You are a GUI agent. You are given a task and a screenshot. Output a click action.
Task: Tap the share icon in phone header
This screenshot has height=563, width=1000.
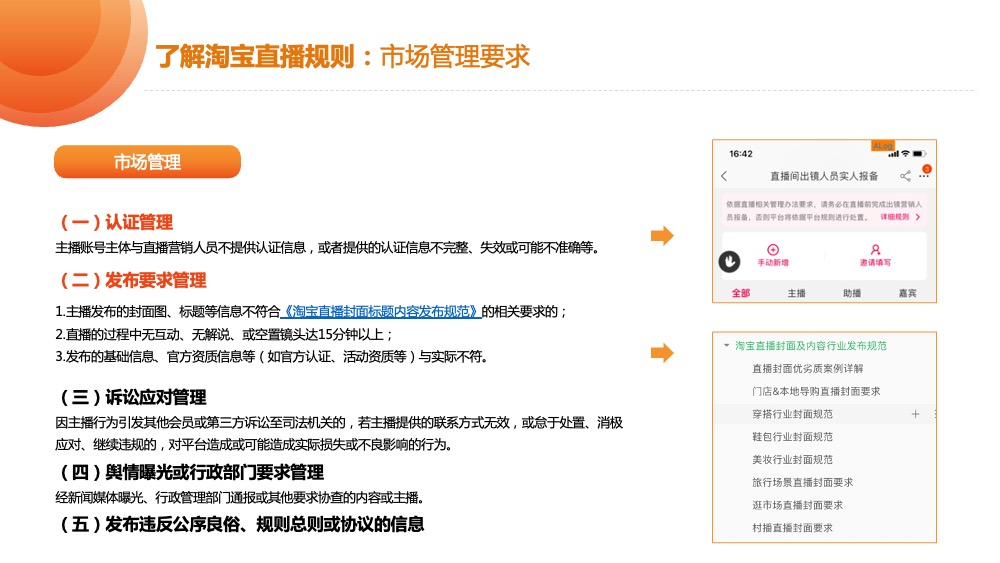(905, 176)
